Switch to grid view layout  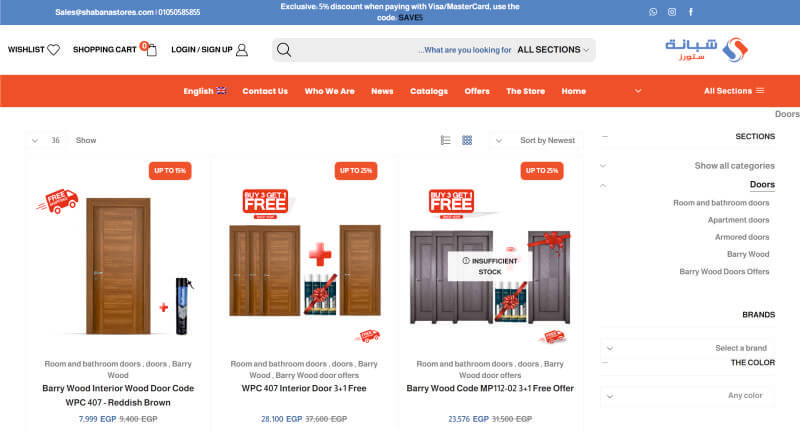(x=467, y=140)
